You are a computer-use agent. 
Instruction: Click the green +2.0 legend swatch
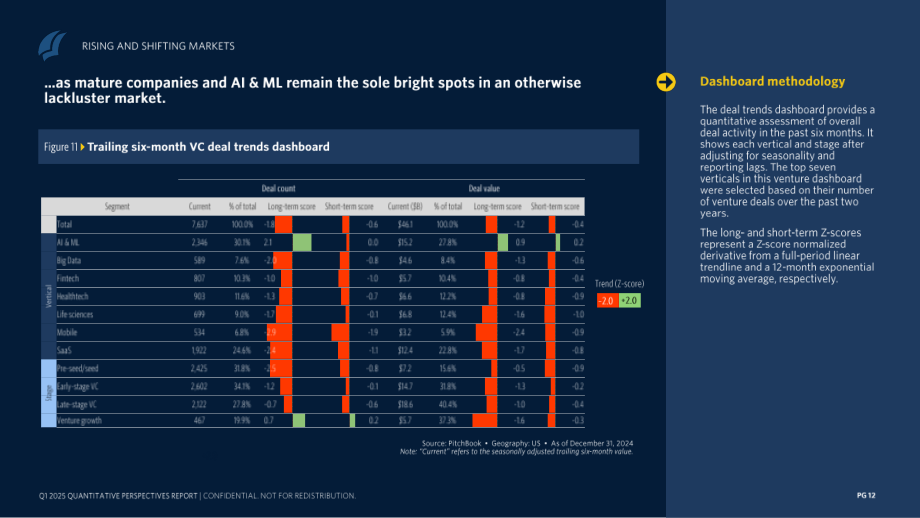tap(630, 301)
